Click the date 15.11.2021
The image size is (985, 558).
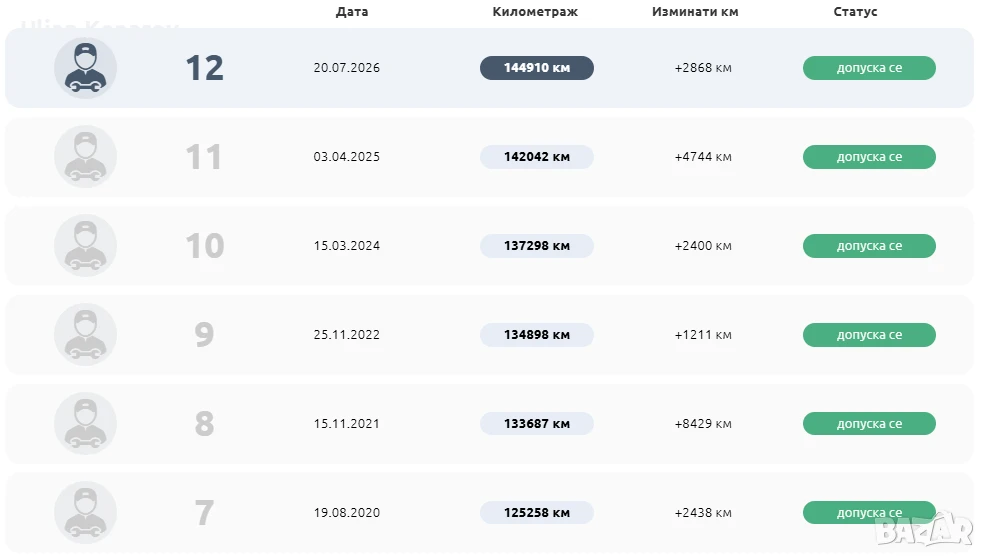click(x=347, y=424)
